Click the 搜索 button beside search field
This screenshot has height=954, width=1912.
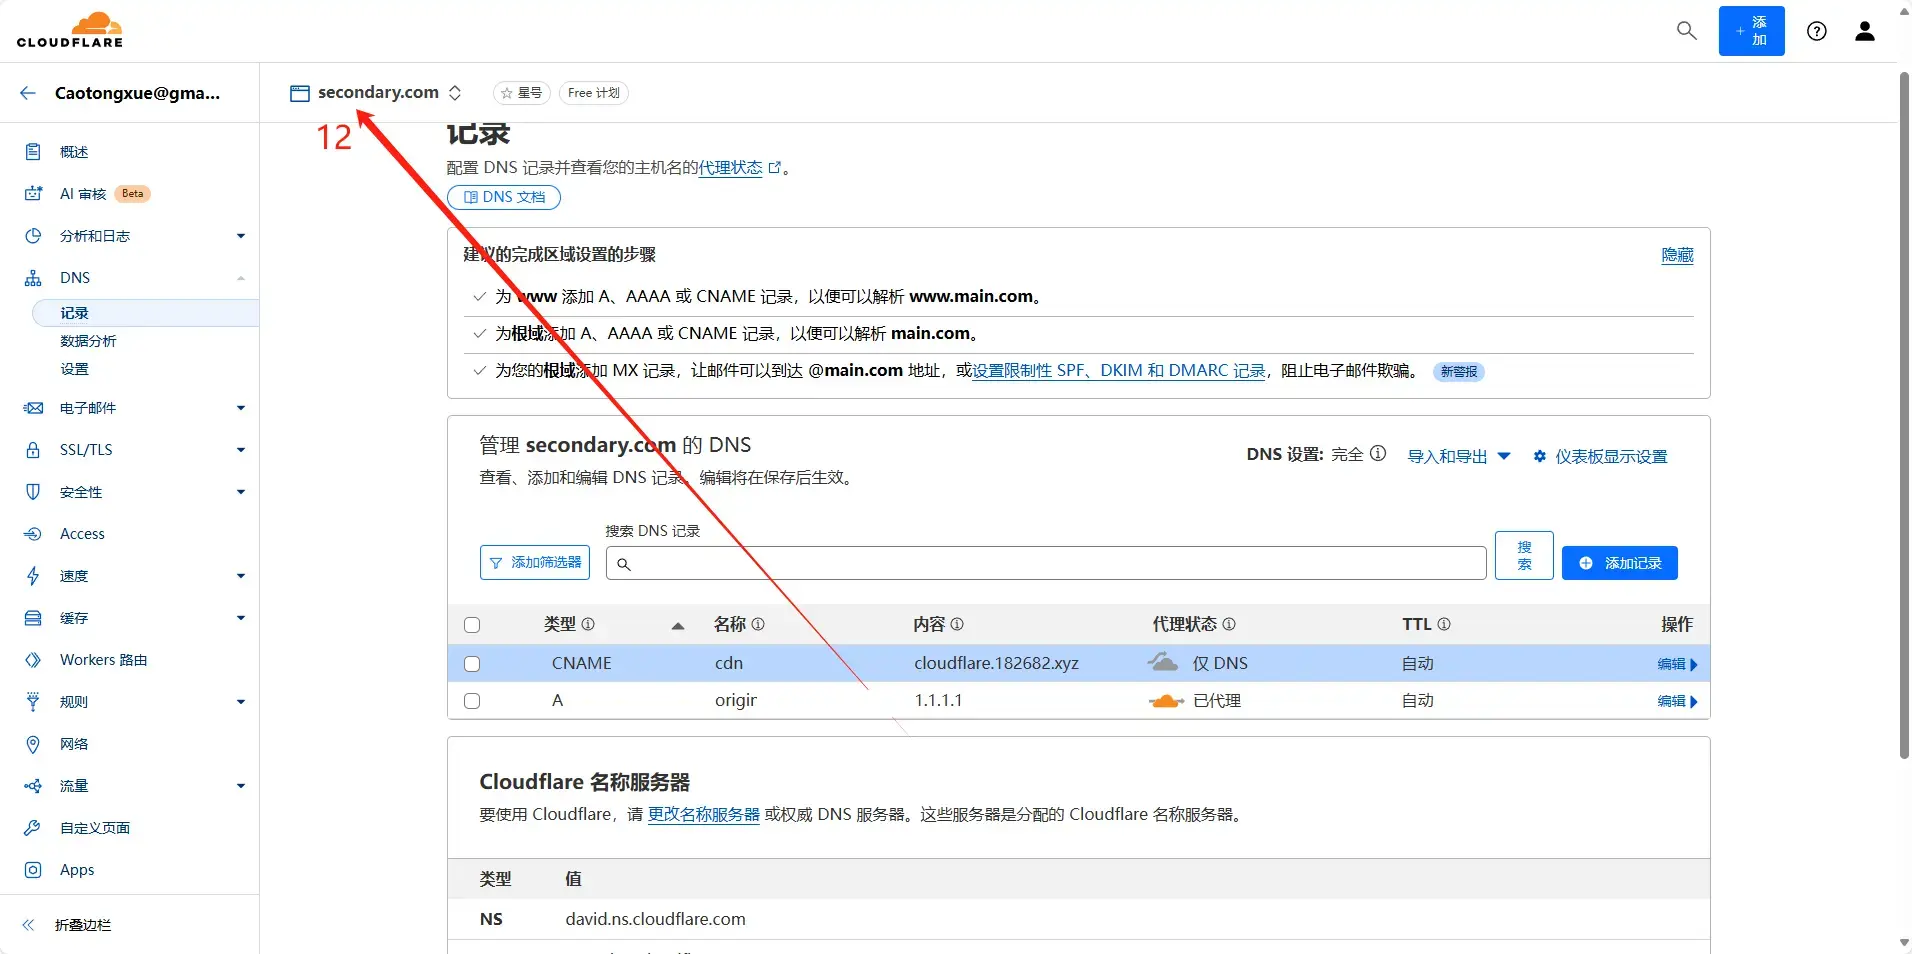1524,555
